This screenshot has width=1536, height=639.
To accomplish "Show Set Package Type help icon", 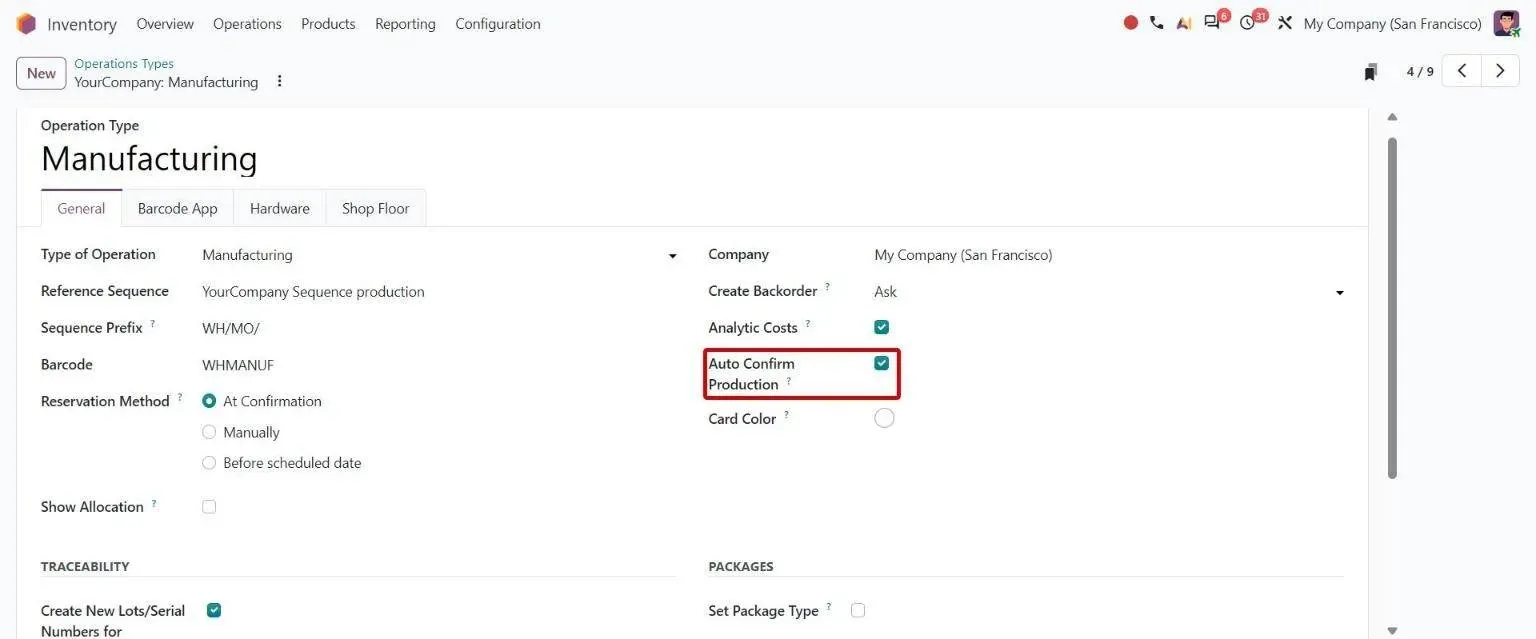I will (x=829, y=607).
